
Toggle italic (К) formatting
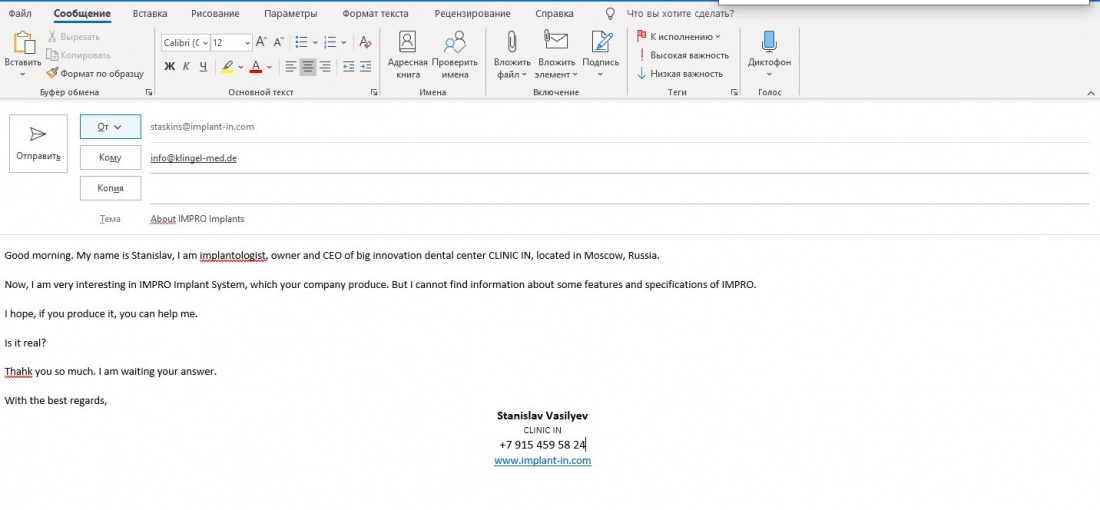coord(186,67)
